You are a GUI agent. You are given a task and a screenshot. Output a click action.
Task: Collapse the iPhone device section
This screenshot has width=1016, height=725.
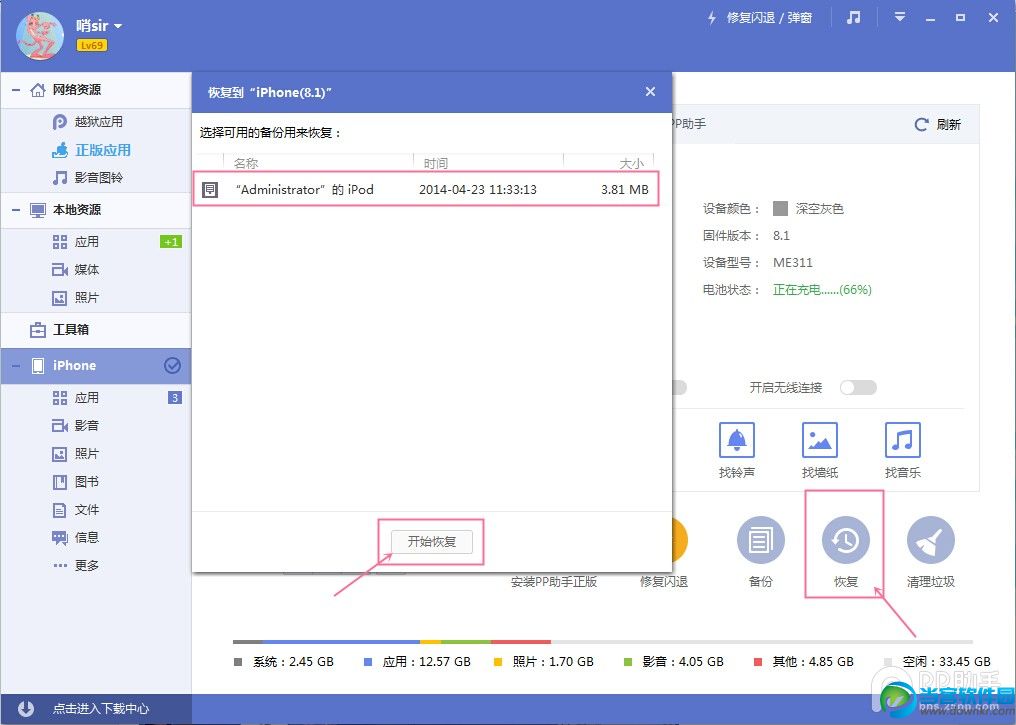[16, 365]
